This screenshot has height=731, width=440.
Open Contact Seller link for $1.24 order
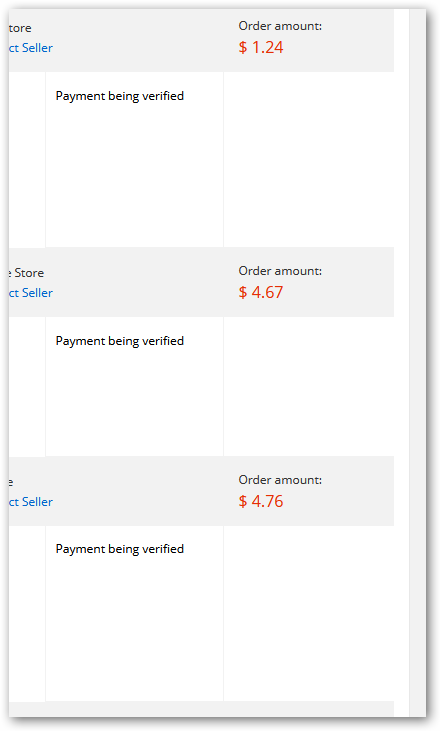31,48
